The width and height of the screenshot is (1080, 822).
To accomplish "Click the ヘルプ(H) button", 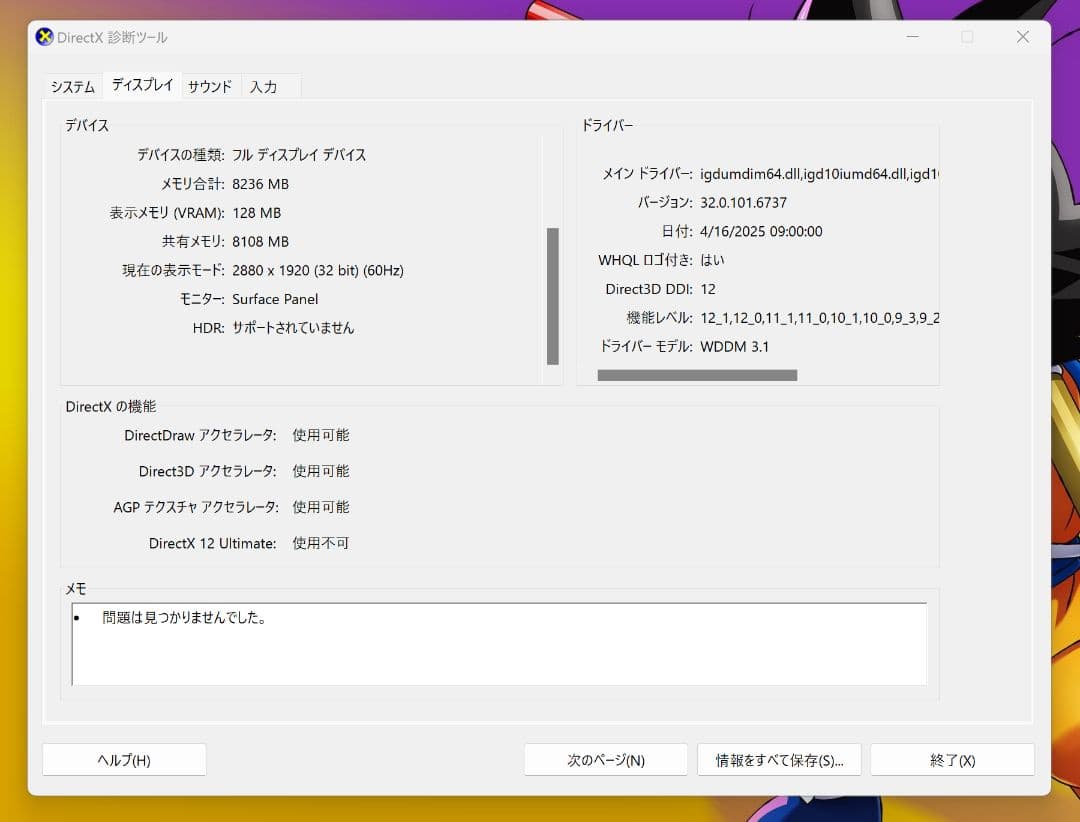I will (124, 759).
